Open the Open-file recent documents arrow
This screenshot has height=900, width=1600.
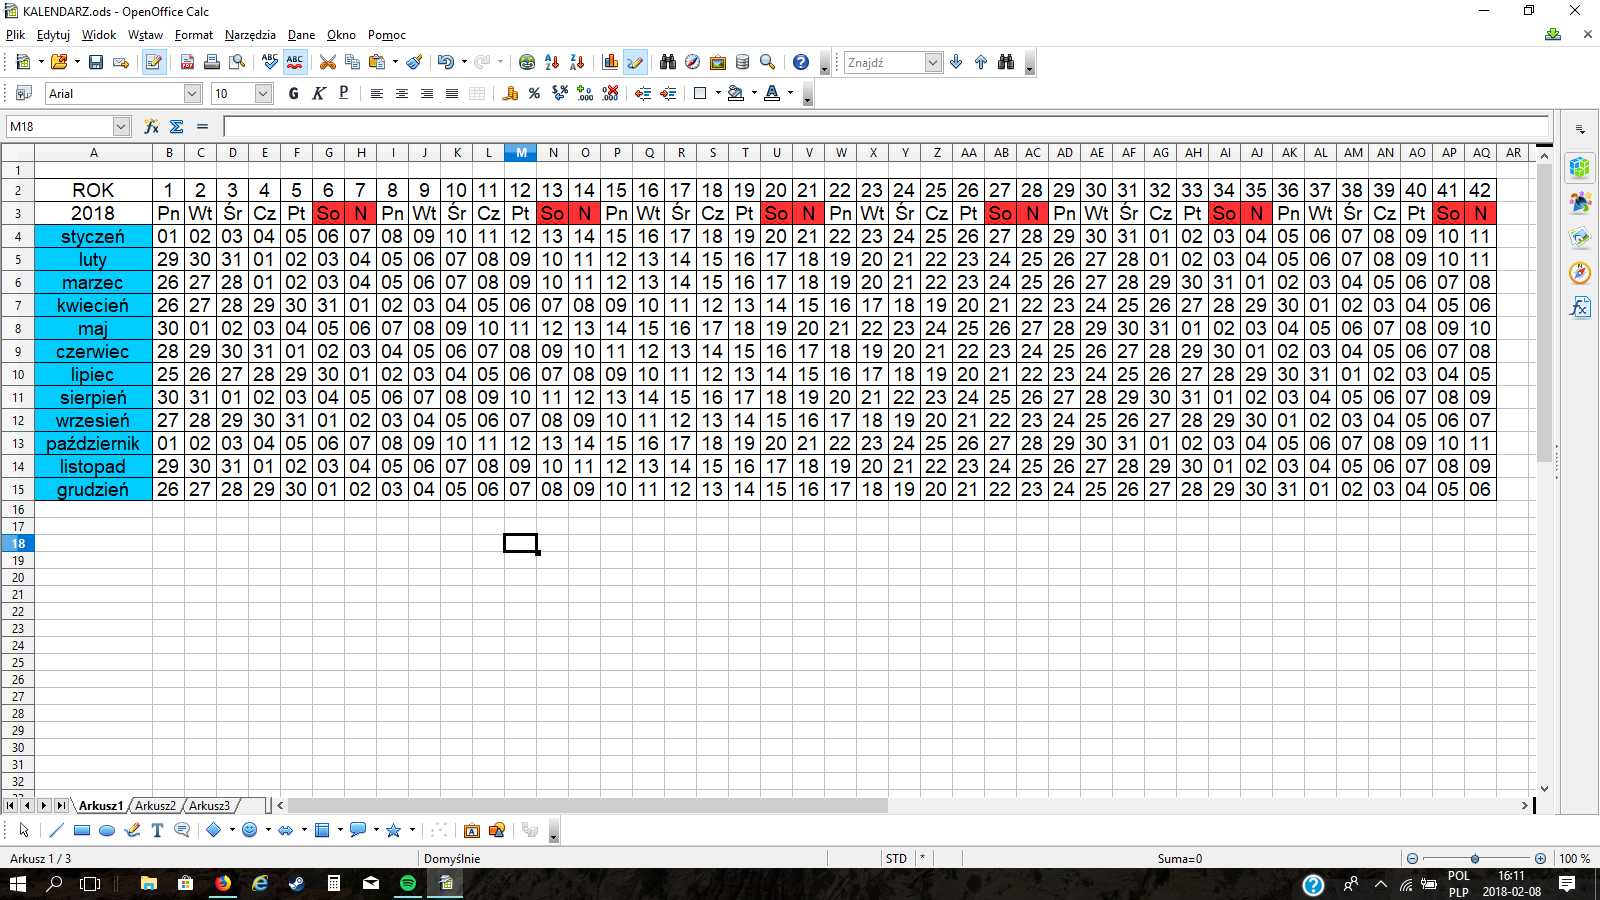click(x=77, y=62)
